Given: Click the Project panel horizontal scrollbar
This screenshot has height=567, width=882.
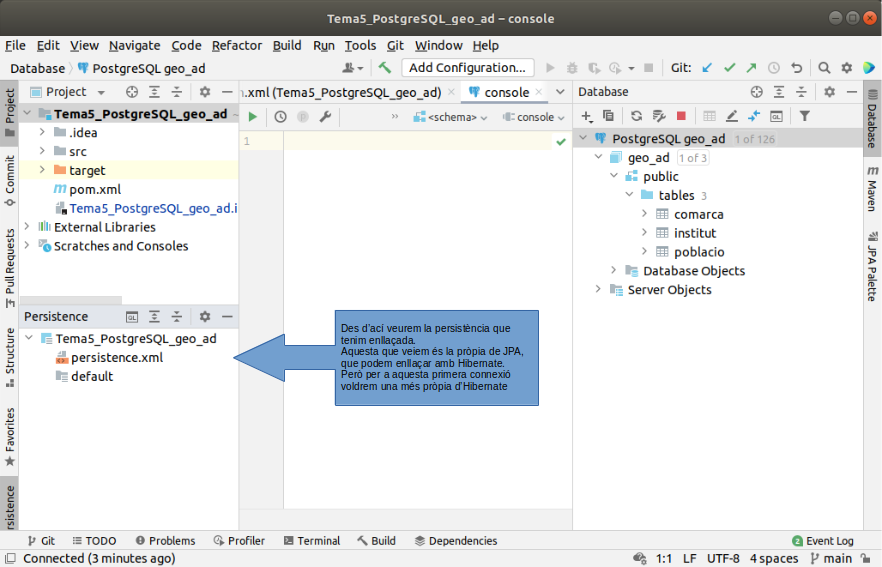Looking at the screenshot, I should click(71, 300).
